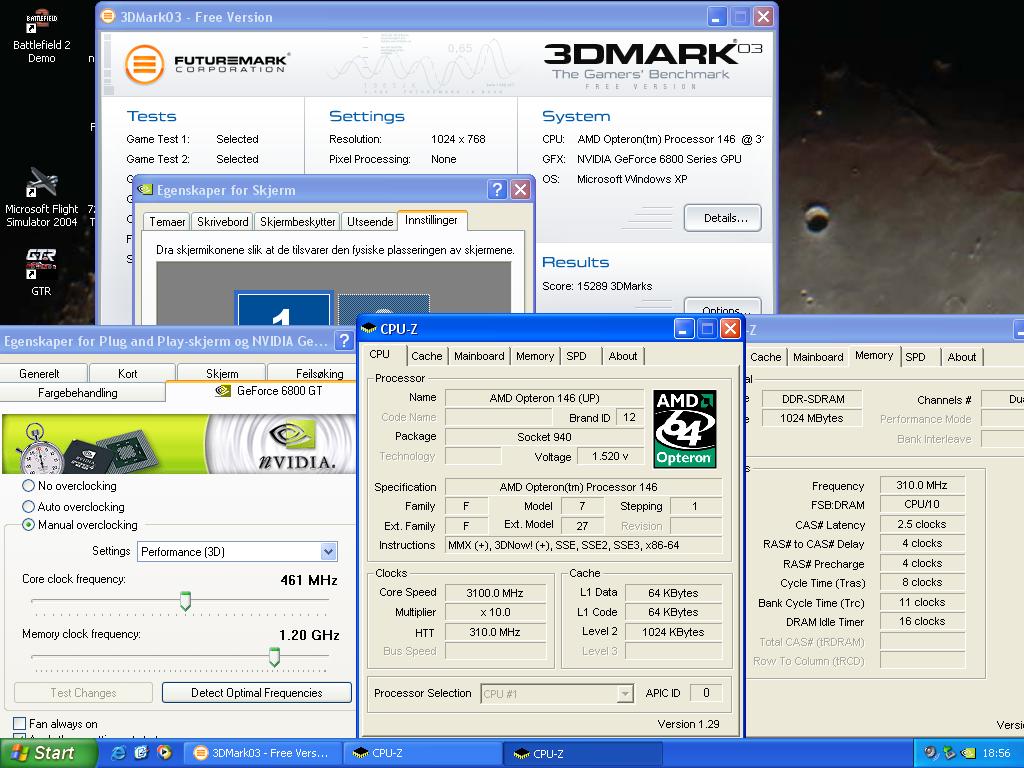Open Internet Explorer from quick launch
The height and width of the screenshot is (768, 1024).
pyautogui.click(x=119, y=753)
